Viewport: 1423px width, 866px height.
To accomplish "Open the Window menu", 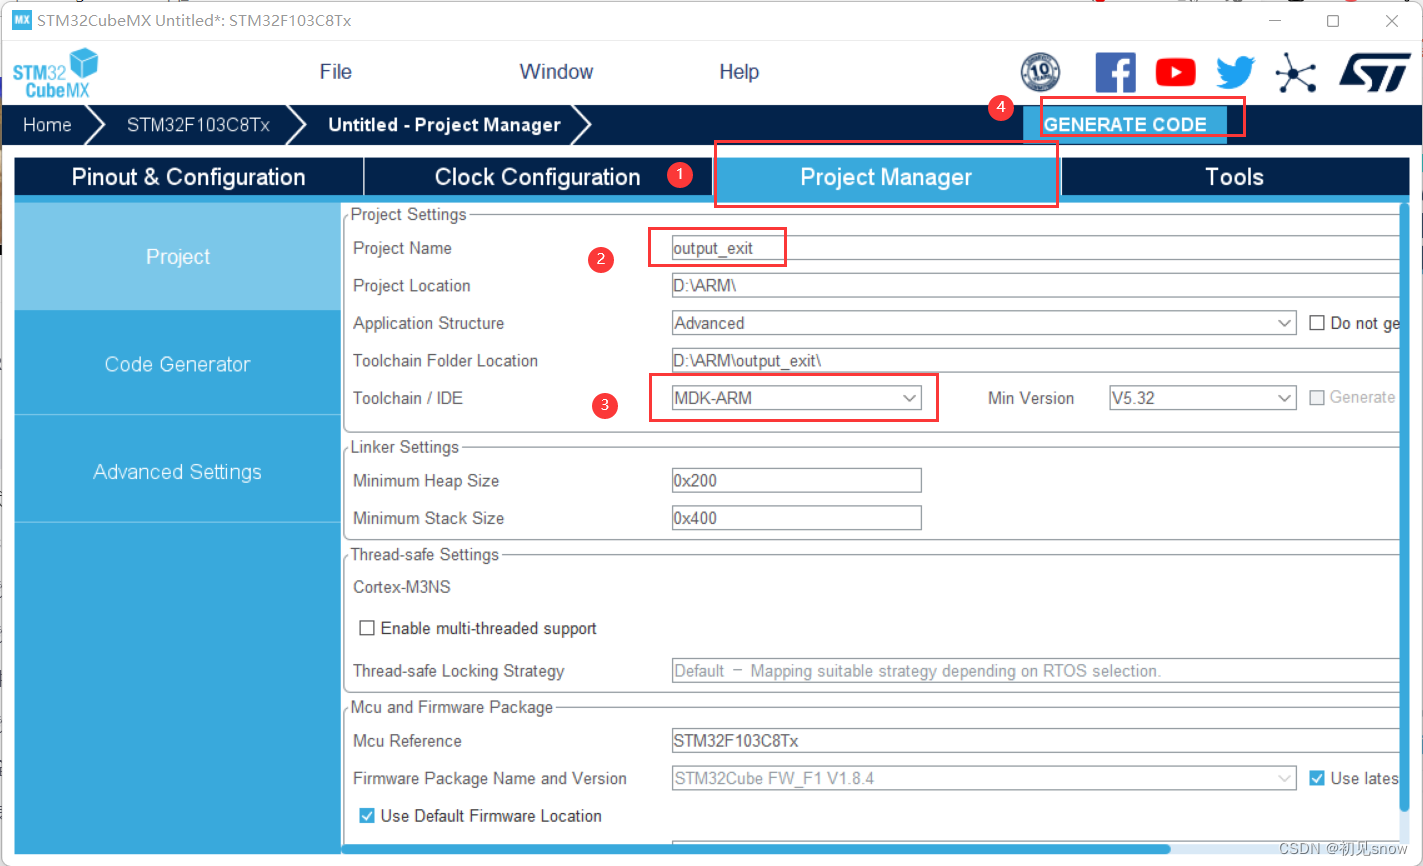I will pos(556,72).
